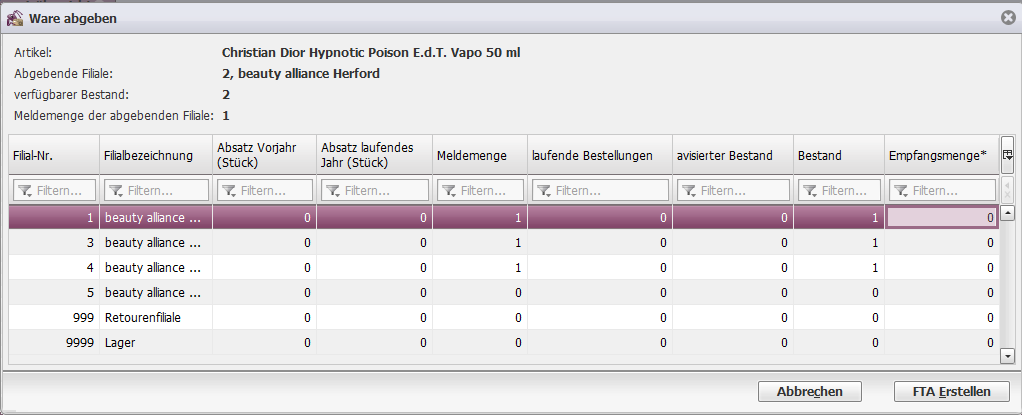
Task: Sort by Absatz Vorjahr (Stück) column header
Action: tap(262, 155)
